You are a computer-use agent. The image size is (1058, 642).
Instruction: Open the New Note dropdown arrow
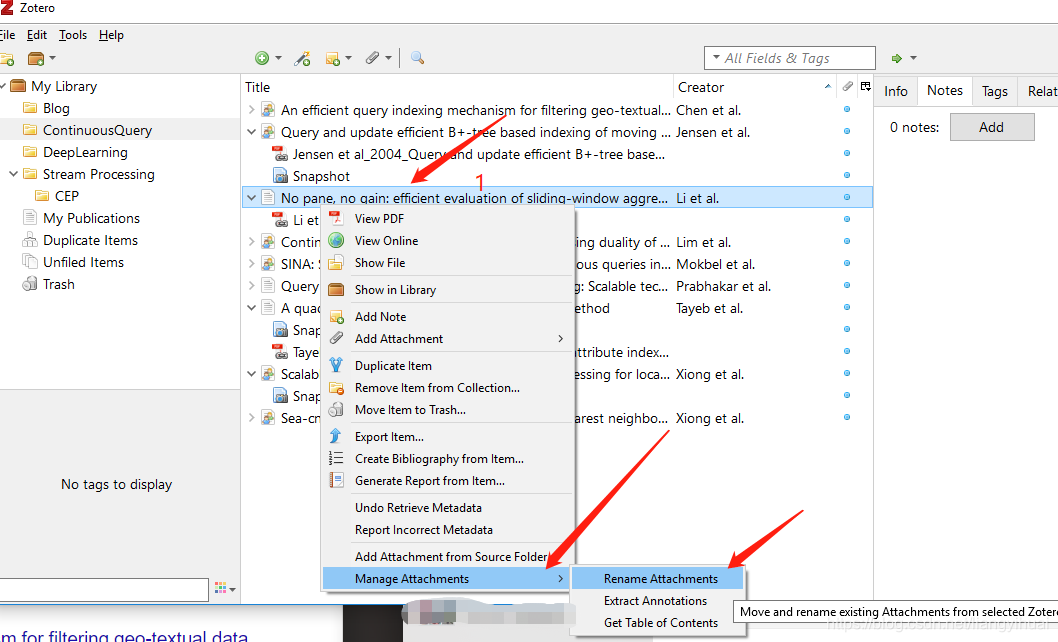(x=348, y=58)
